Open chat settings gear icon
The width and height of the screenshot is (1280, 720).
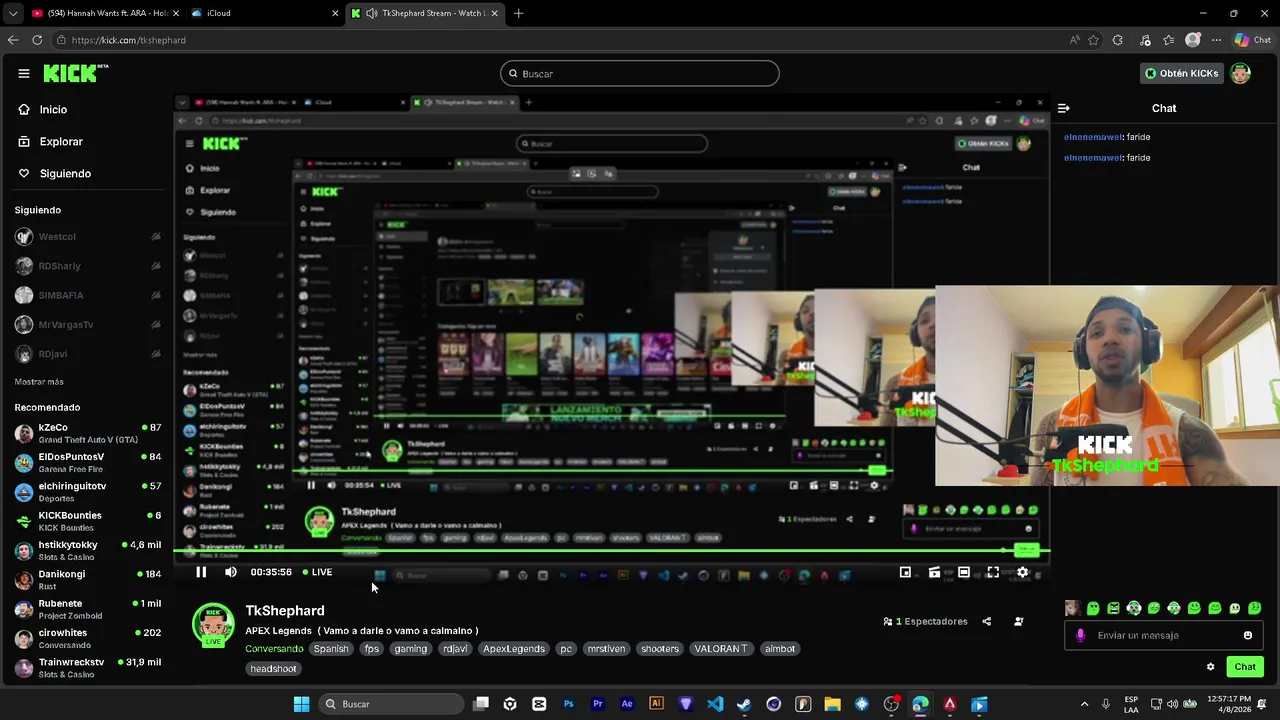[1210, 667]
